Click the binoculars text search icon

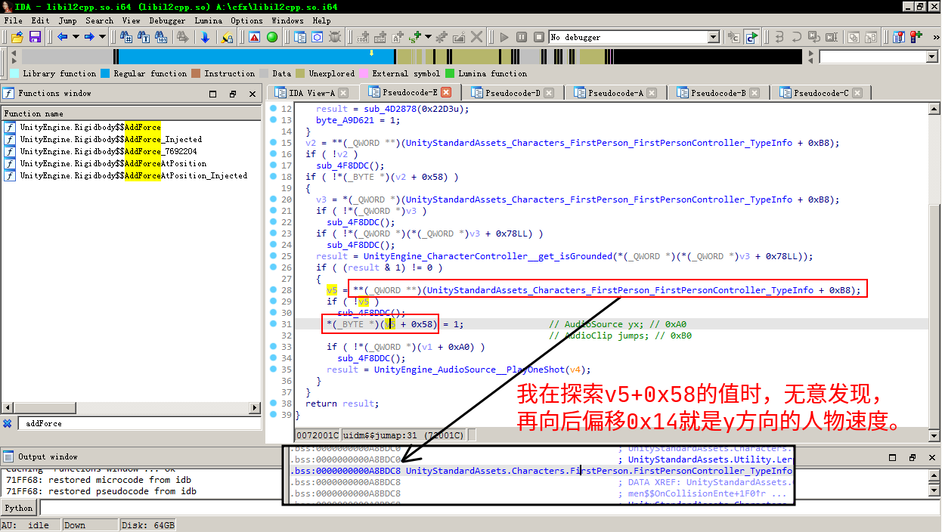click(144, 37)
